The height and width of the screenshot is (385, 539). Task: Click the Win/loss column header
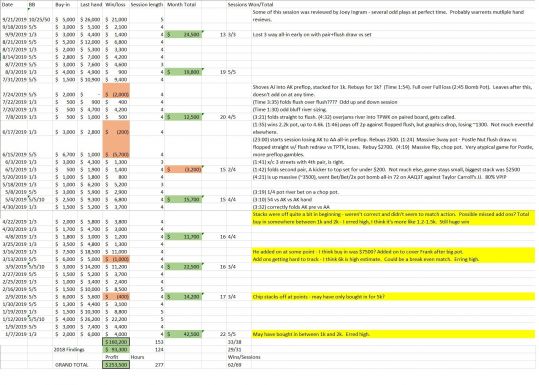coord(116,5)
